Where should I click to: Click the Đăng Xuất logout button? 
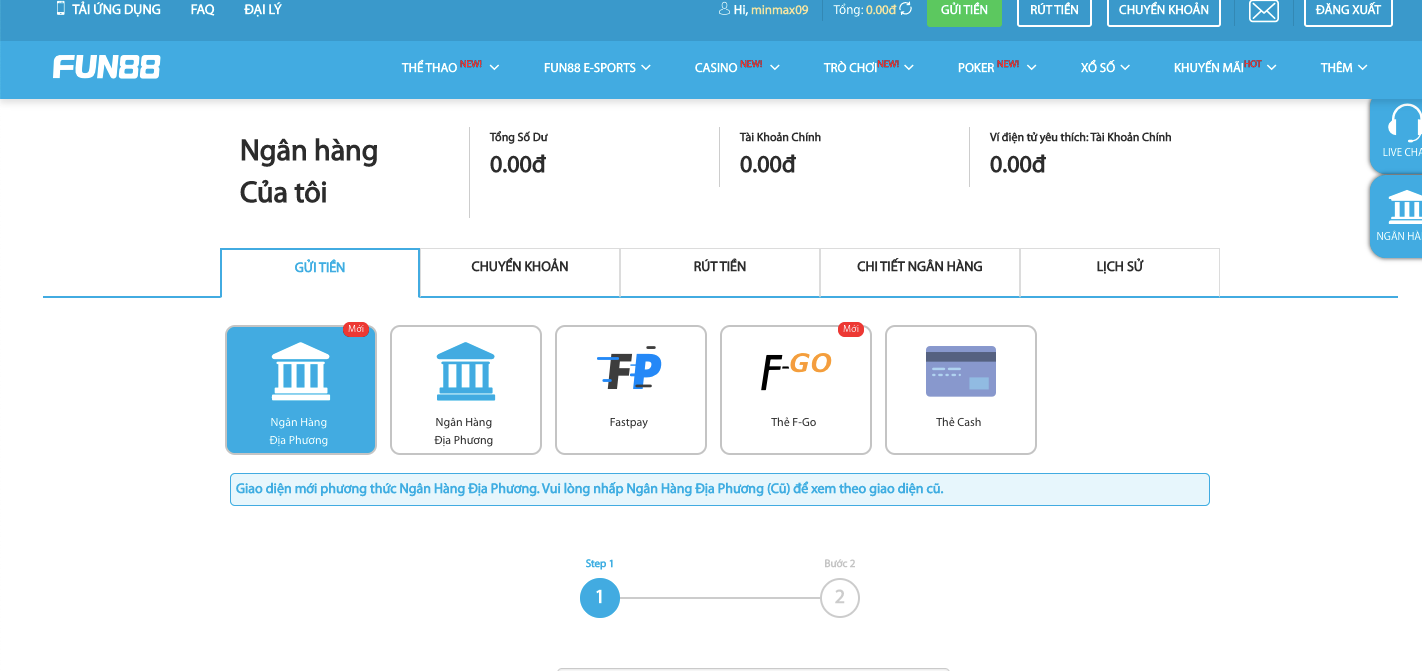[1348, 11]
